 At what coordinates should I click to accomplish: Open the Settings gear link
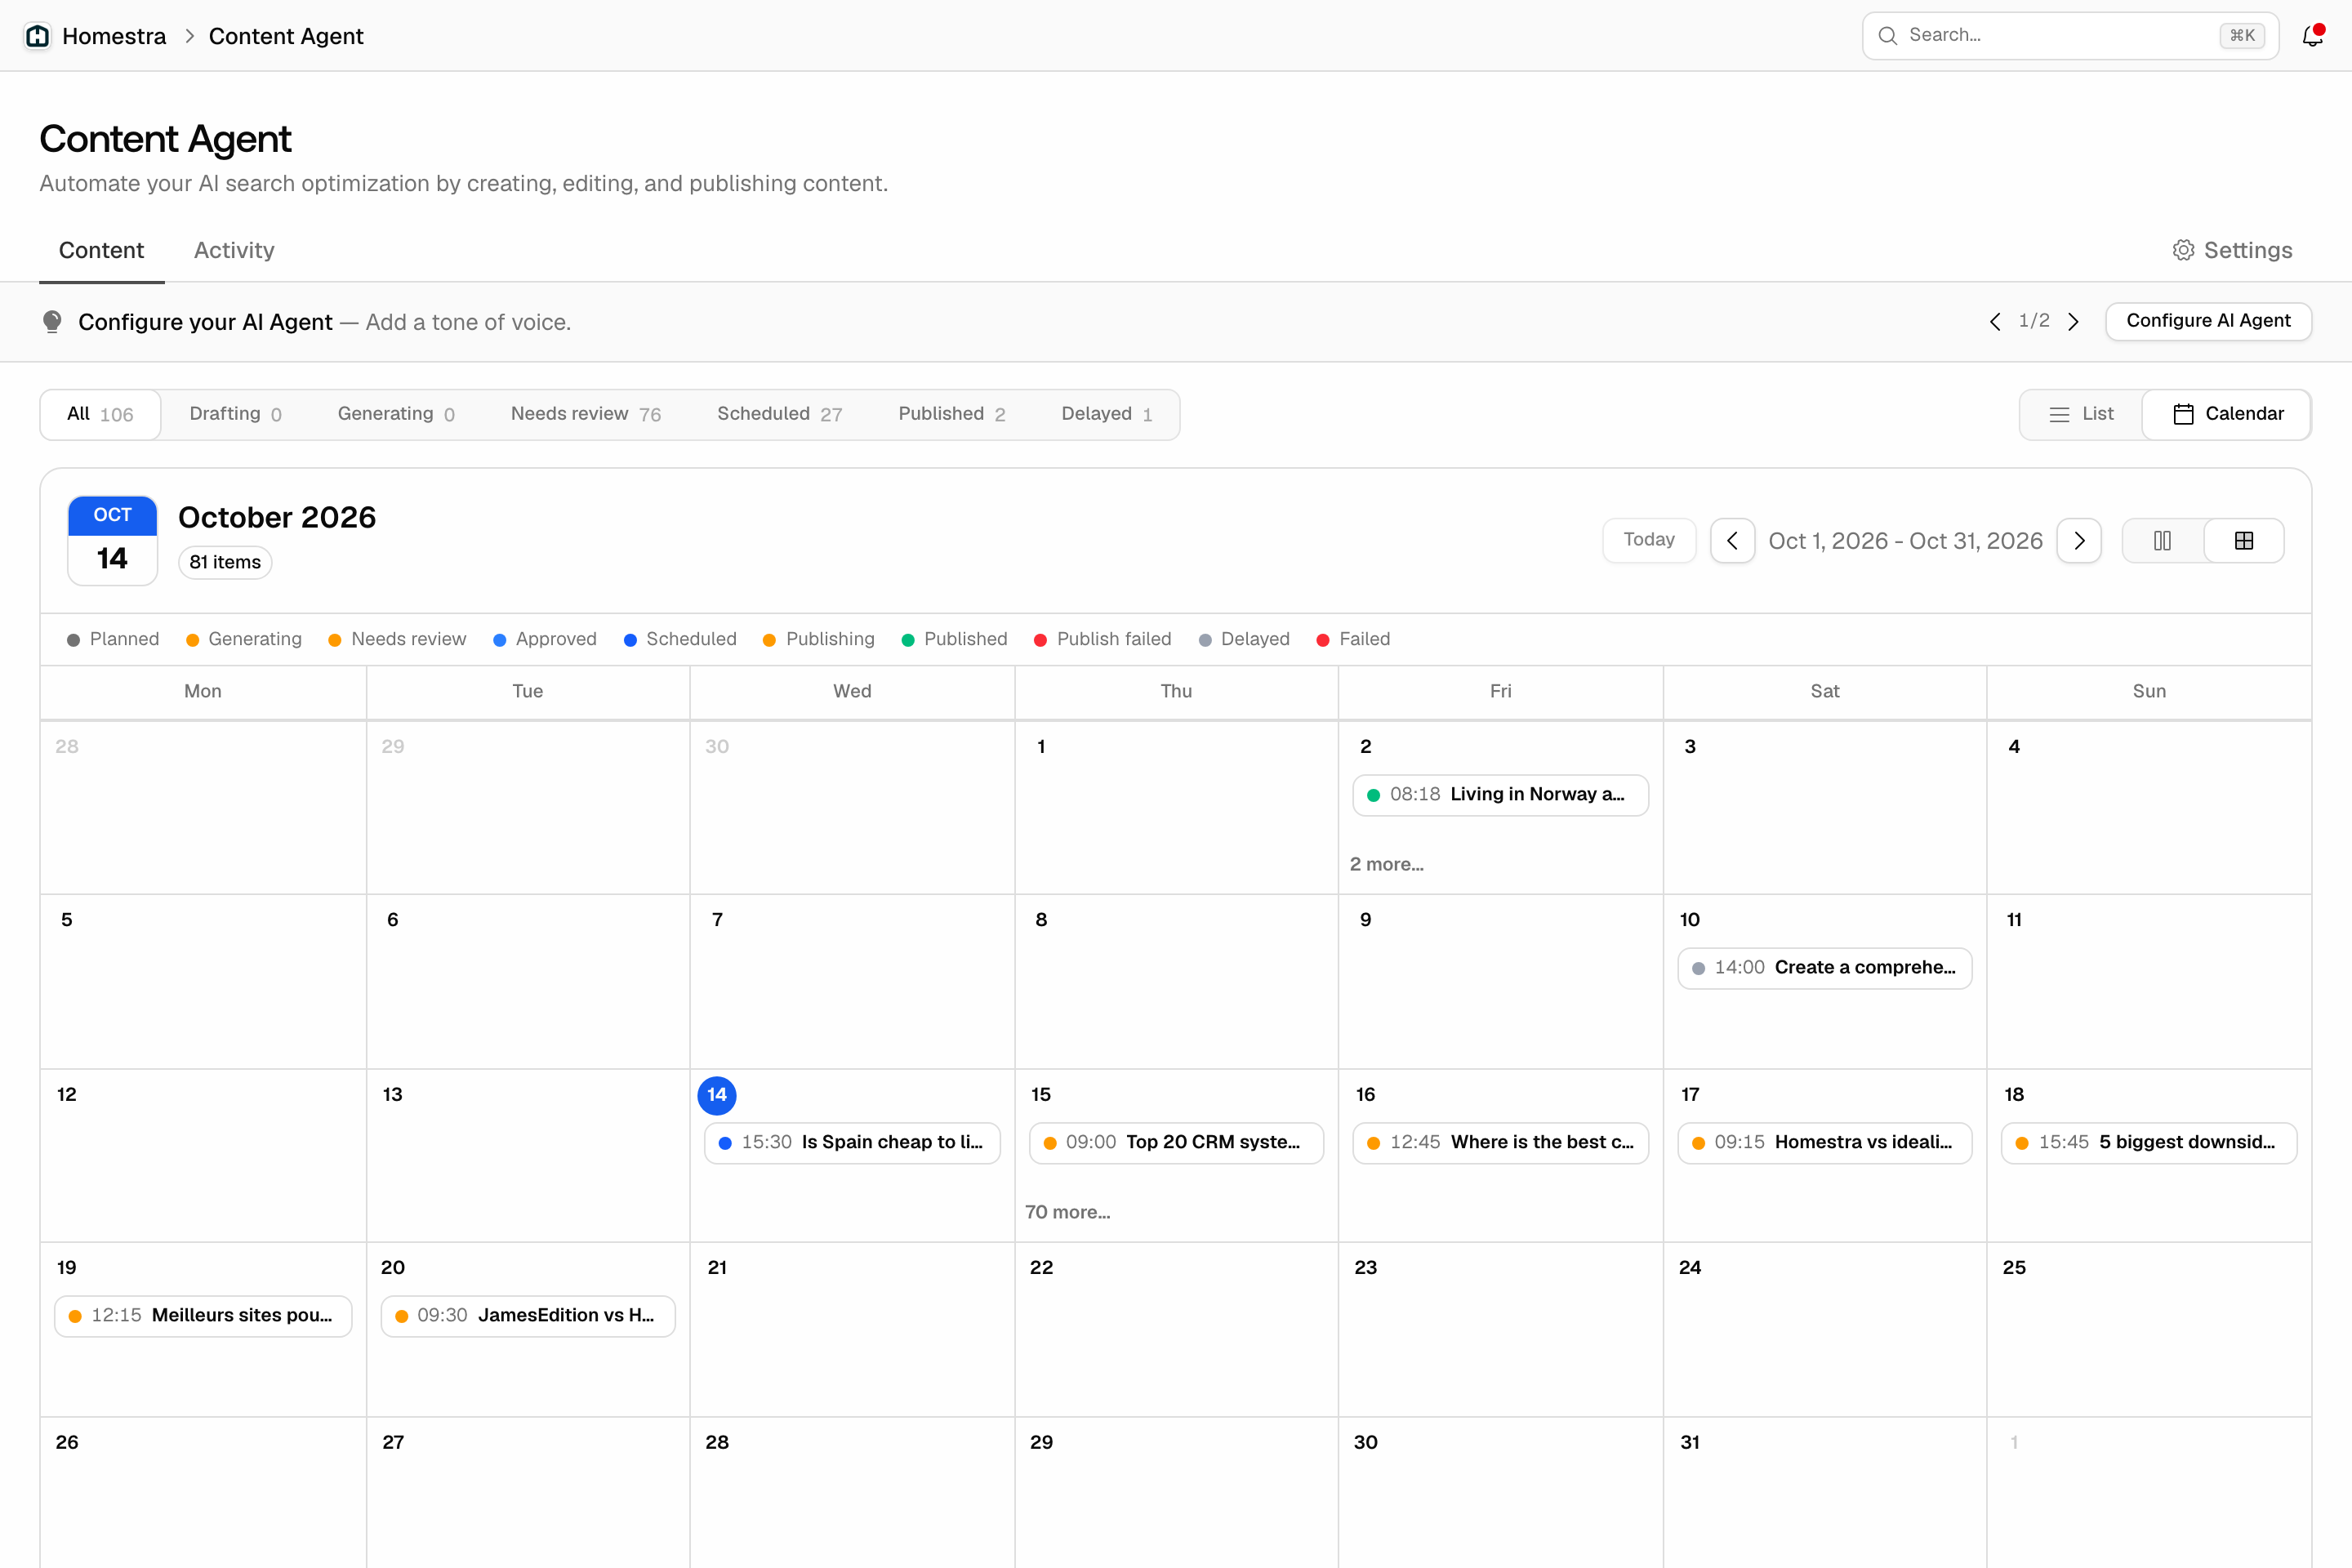pyautogui.click(x=2232, y=250)
